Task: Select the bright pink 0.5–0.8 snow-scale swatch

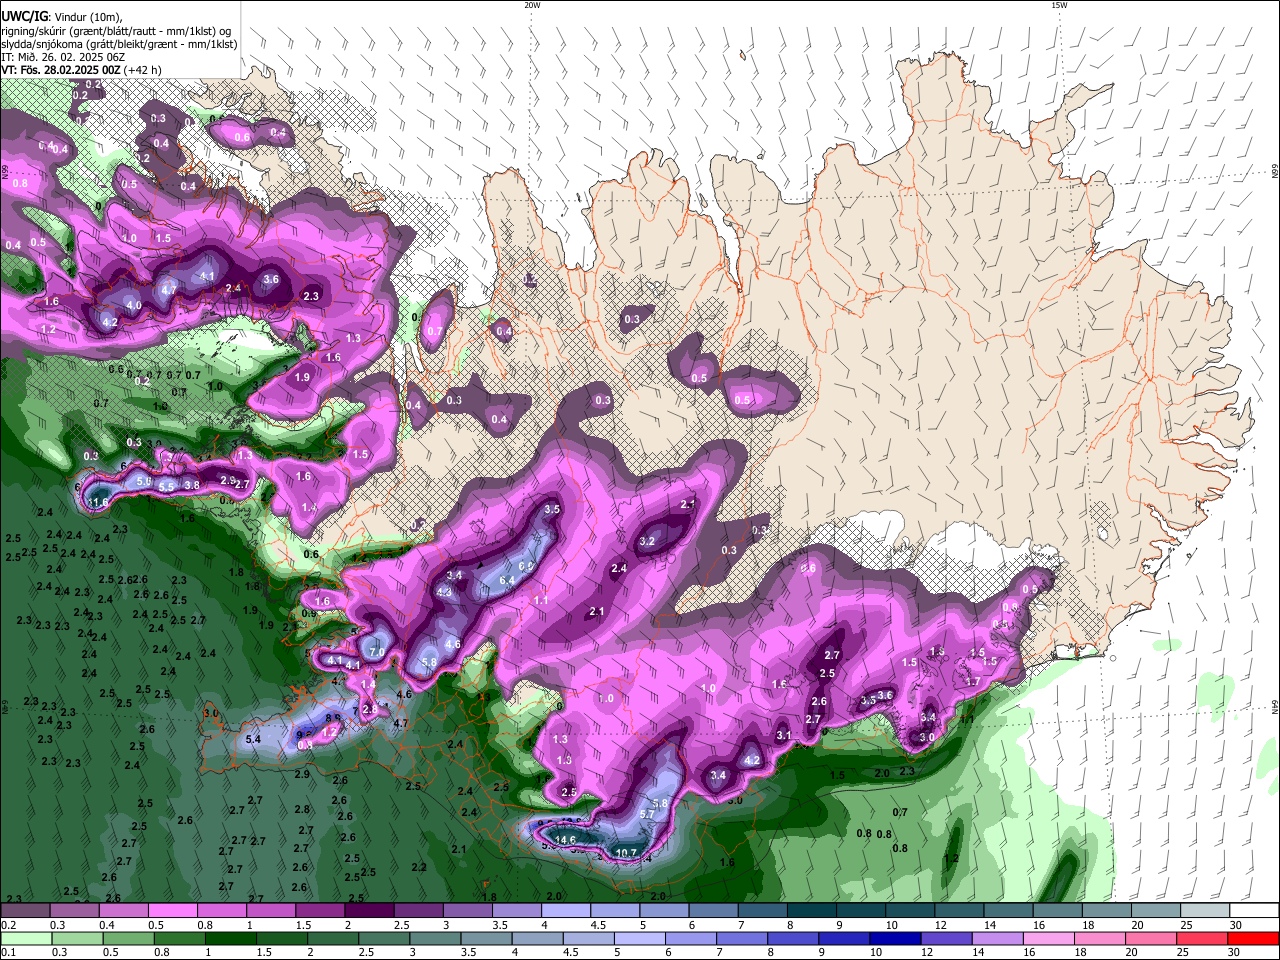Action: (172, 911)
